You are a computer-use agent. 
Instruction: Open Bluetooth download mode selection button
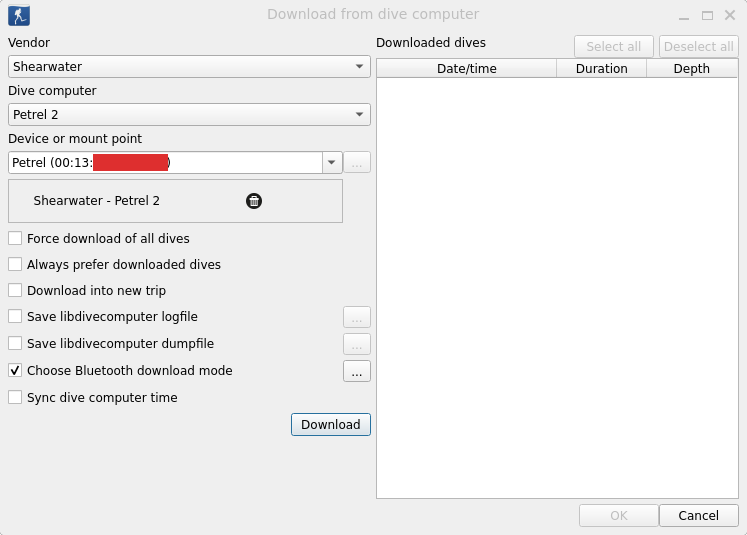point(357,371)
